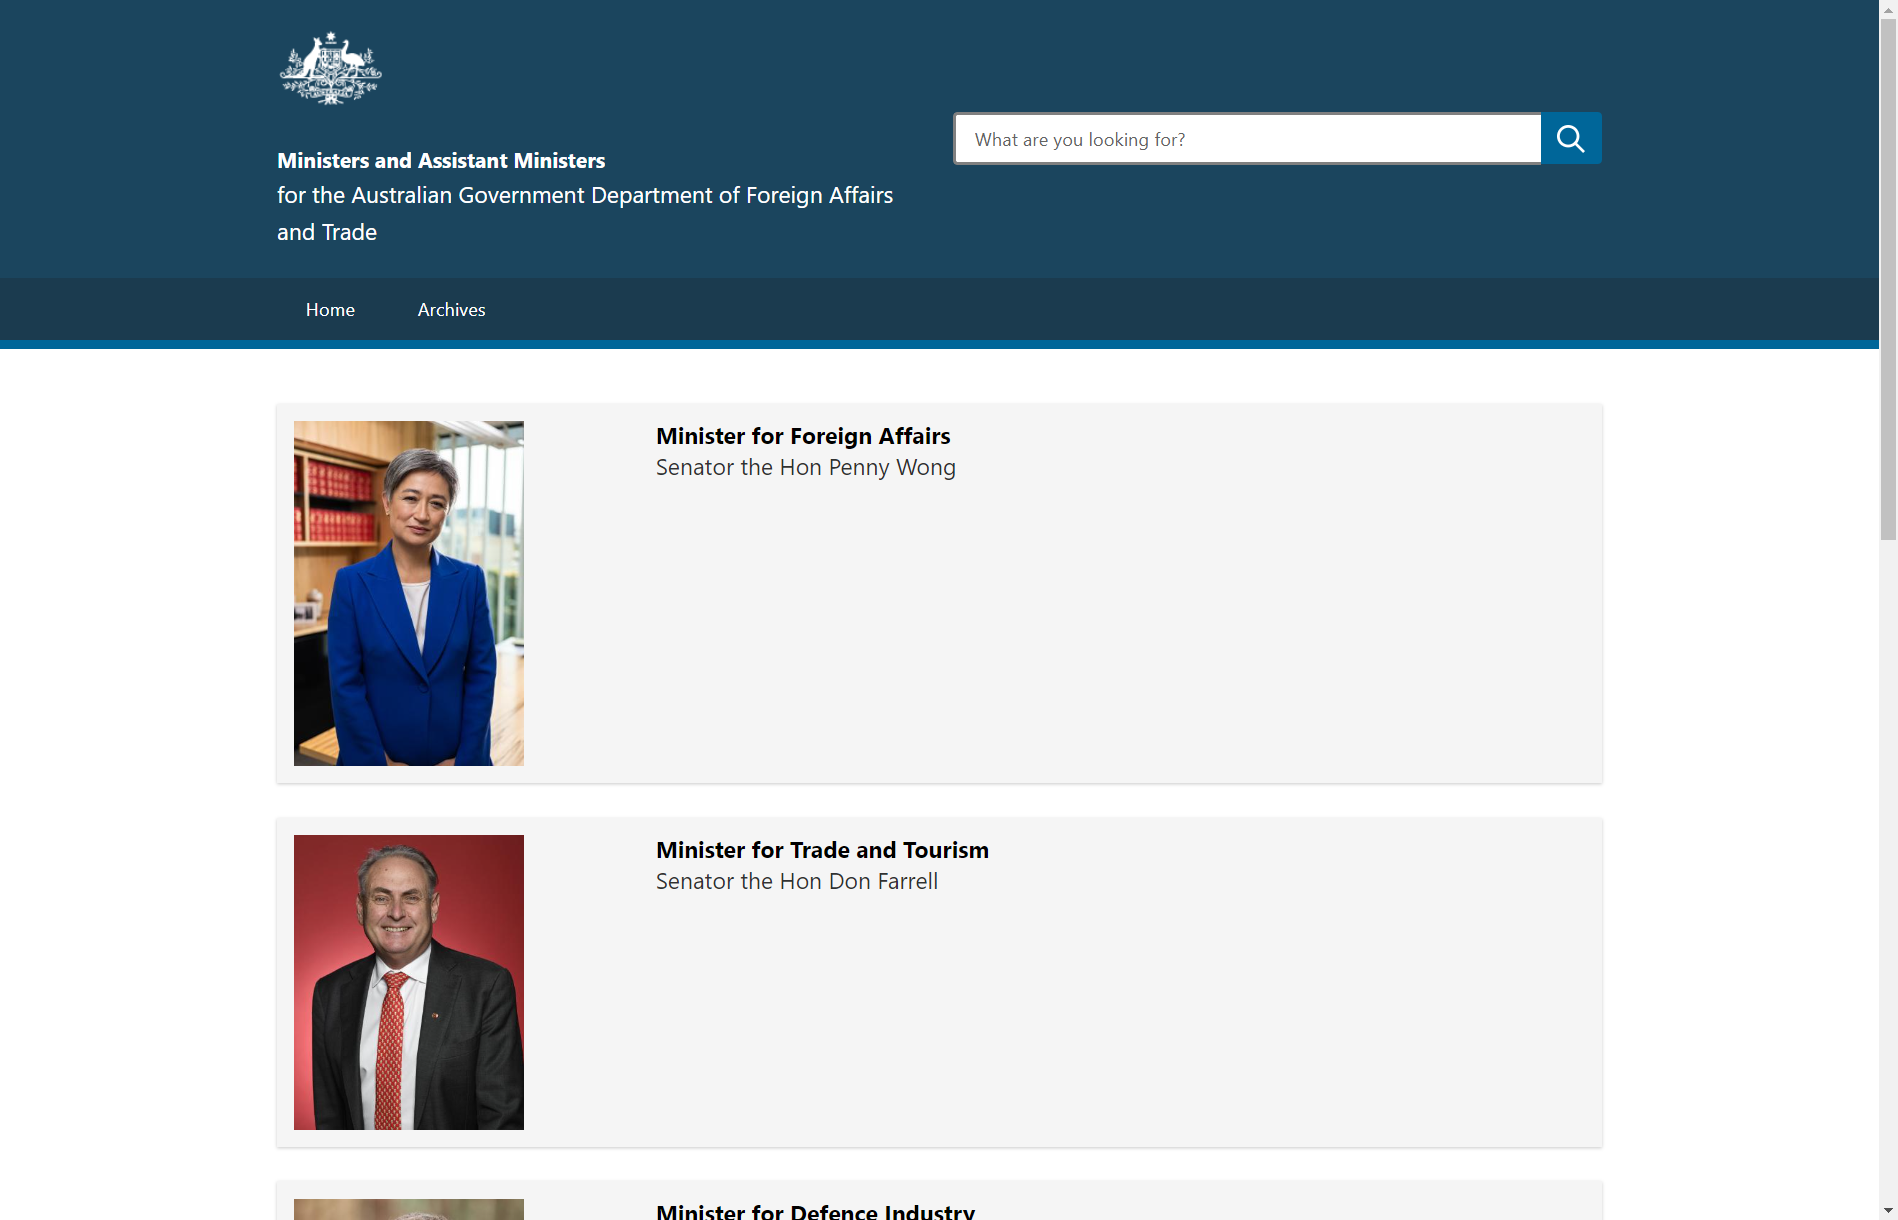The width and height of the screenshot is (1898, 1220).
Task: Click the vertical scrollbar thumb
Action: coord(1888,280)
